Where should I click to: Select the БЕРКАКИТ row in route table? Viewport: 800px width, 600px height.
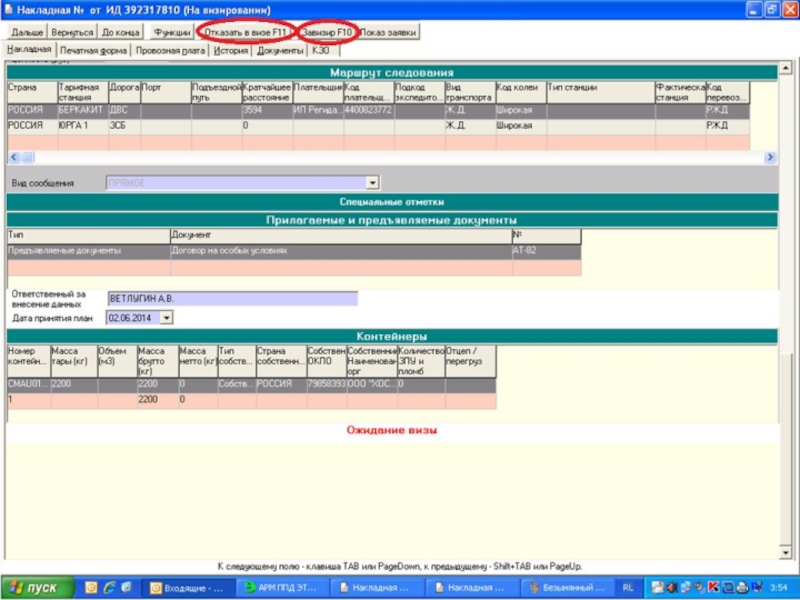point(80,110)
